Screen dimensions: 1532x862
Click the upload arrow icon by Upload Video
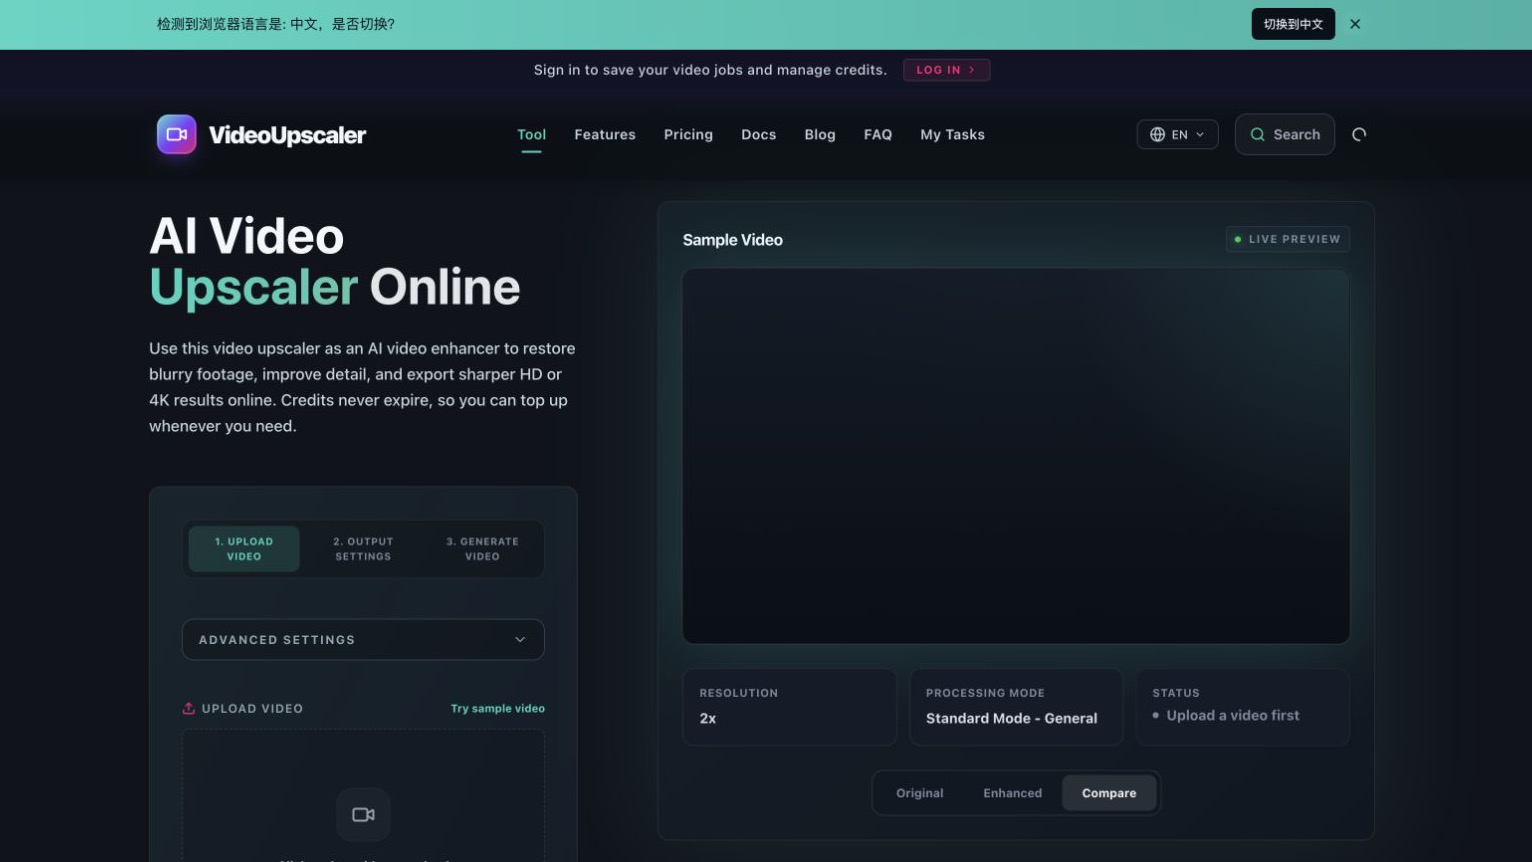[x=188, y=708]
